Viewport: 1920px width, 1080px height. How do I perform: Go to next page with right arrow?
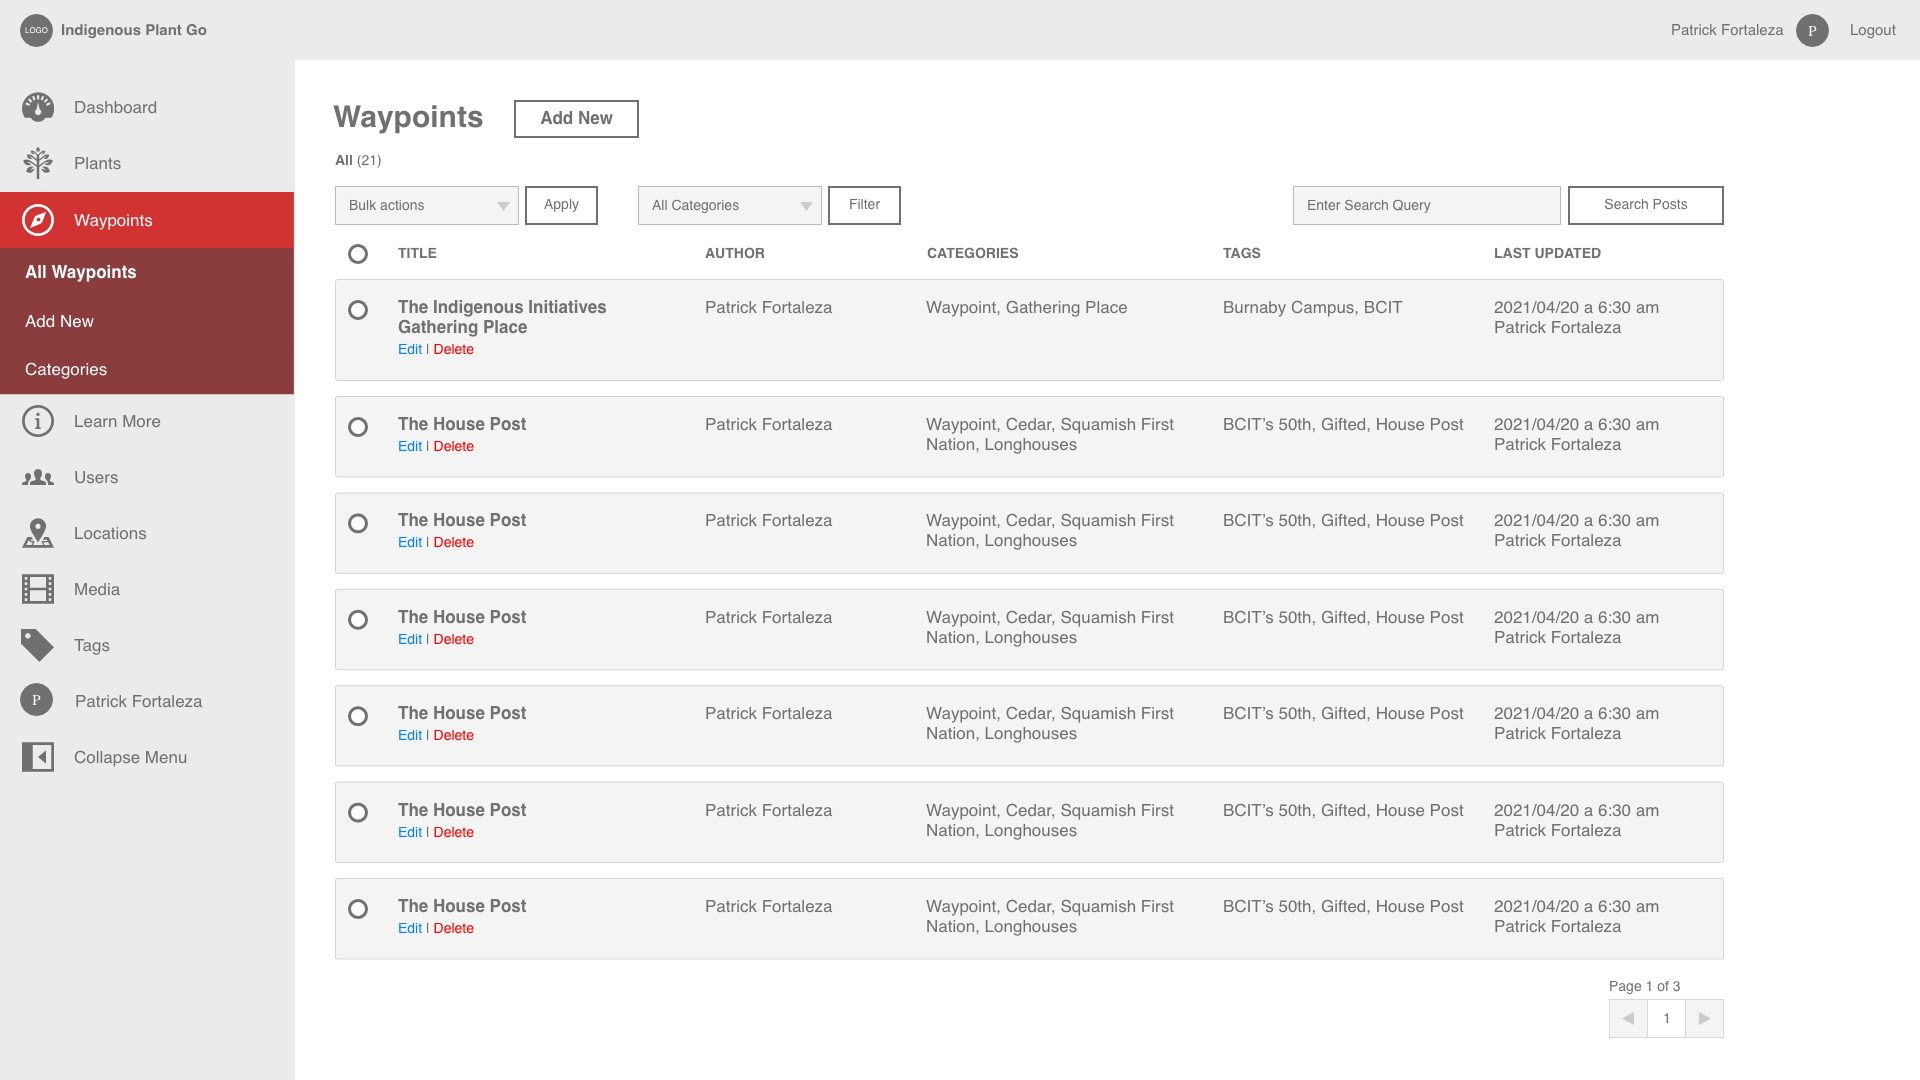tap(1704, 1018)
